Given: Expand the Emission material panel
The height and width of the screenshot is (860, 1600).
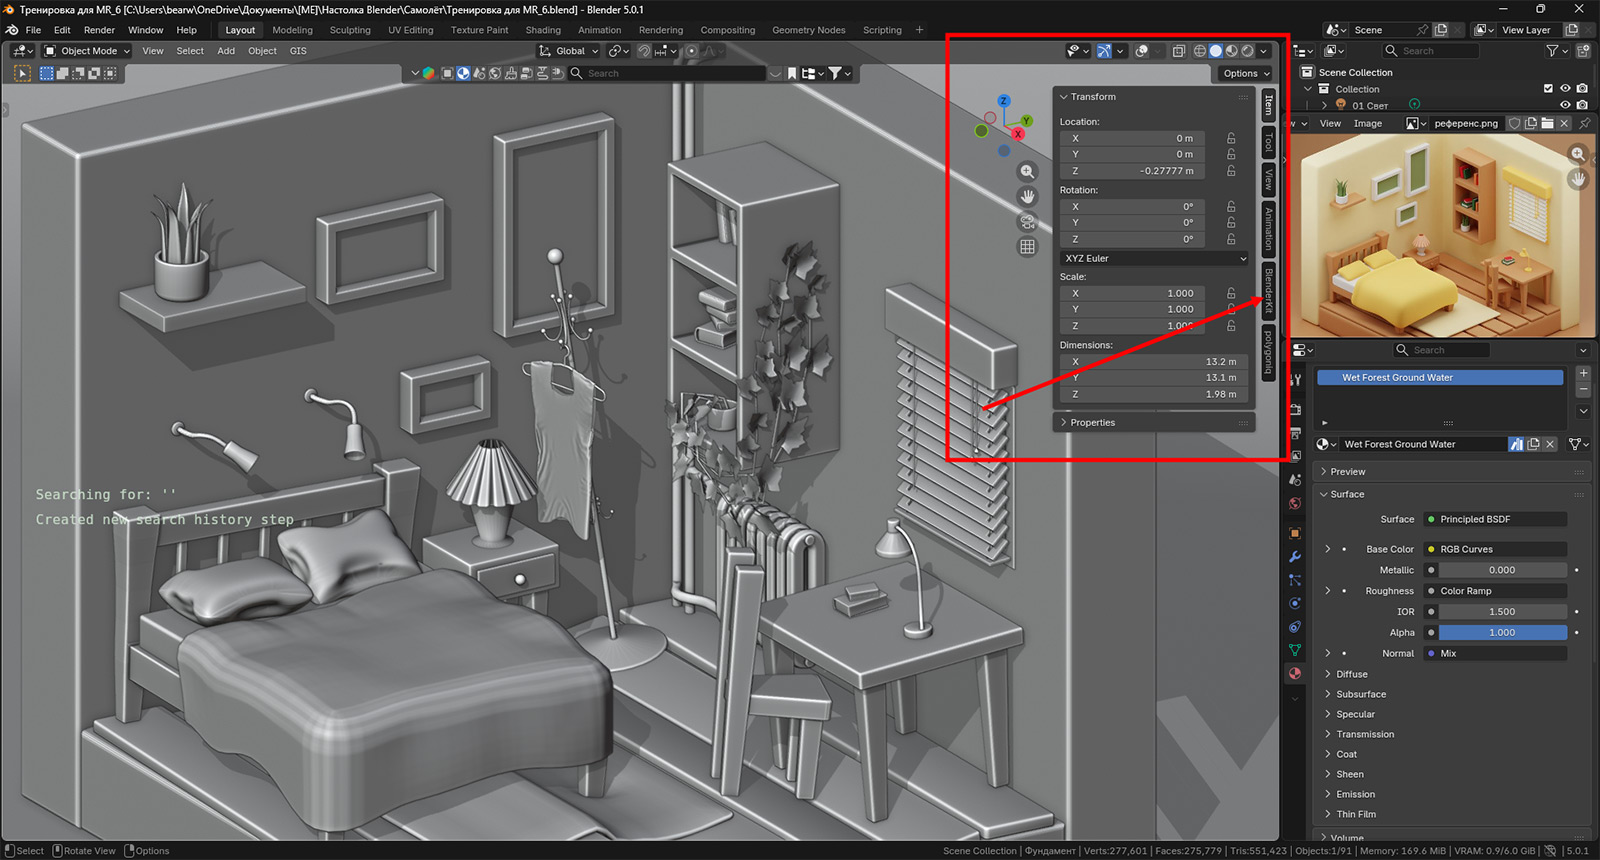Looking at the screenshot, I should [x=1356, y=794].
